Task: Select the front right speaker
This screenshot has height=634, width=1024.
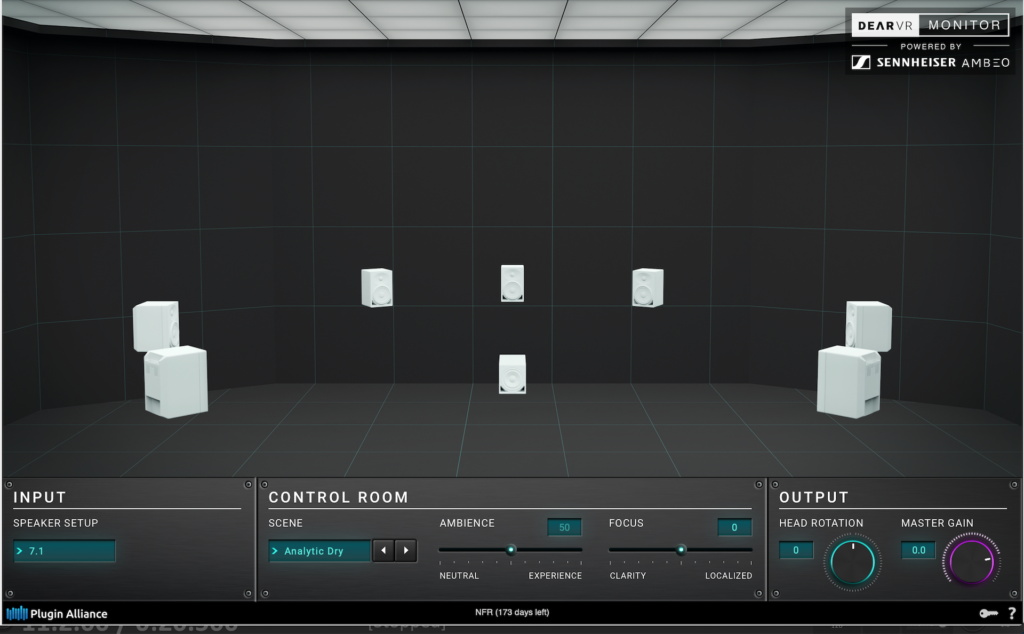Action: 647,287
